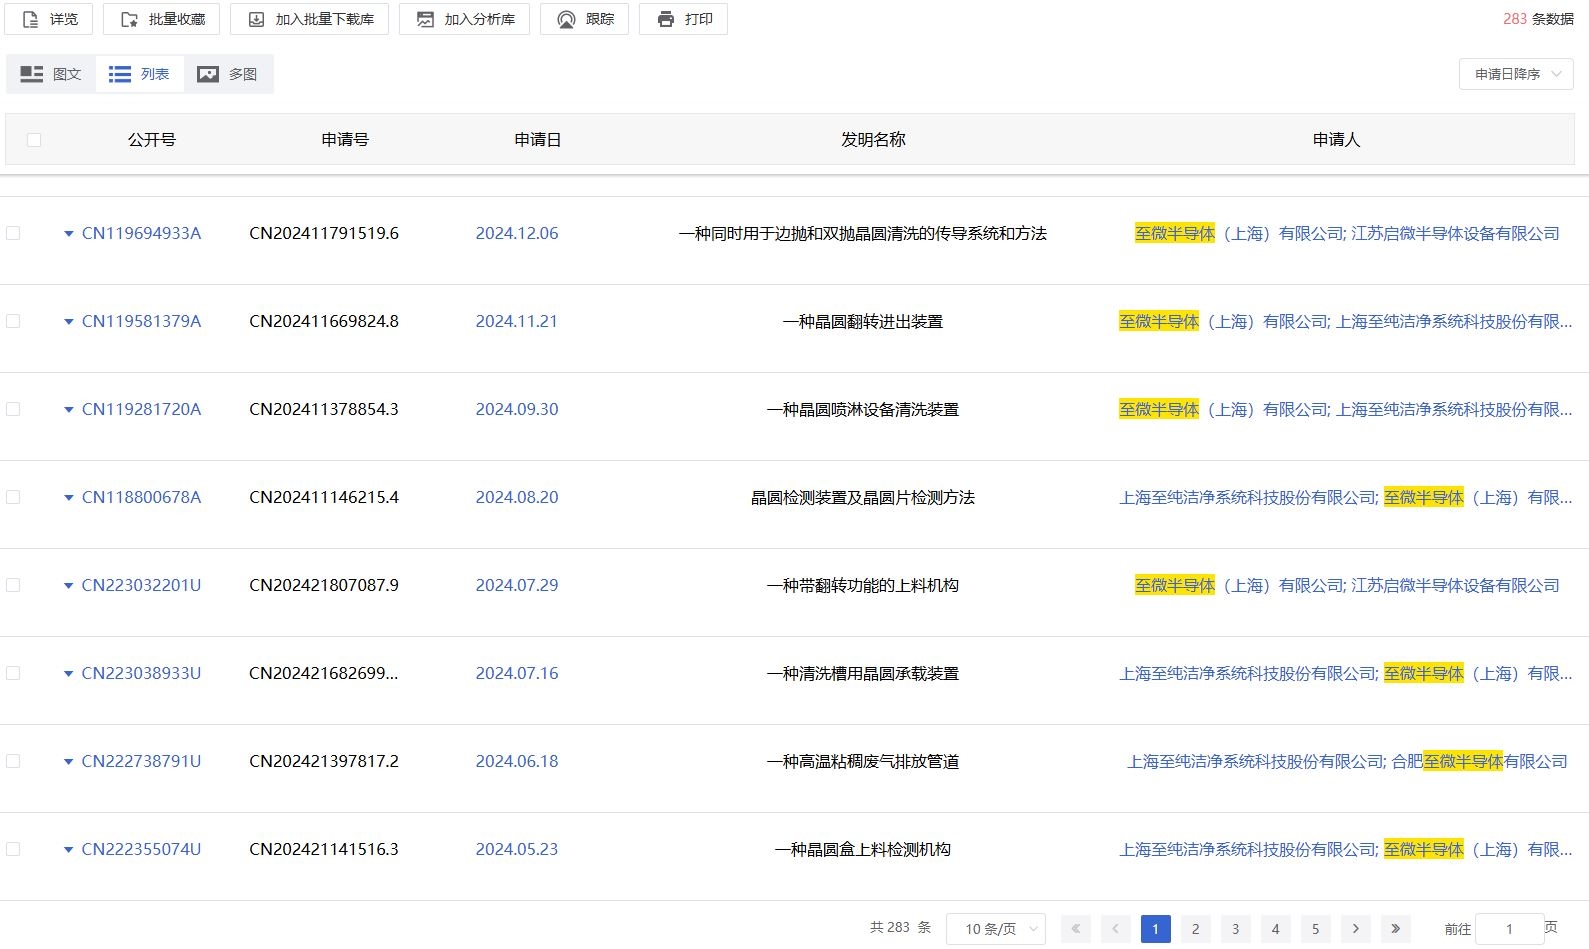Check the row CN222355074U checkbox
Image resolution: width=1589 pixels, height=949 pixels.
point(13,849)
